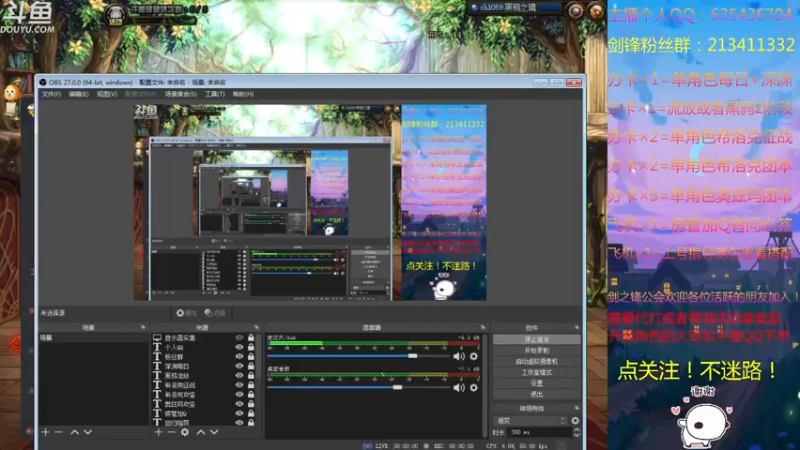This screenshot has width=800, height=450.
Task: Open the 视图(V) menu
Action: 107,94
